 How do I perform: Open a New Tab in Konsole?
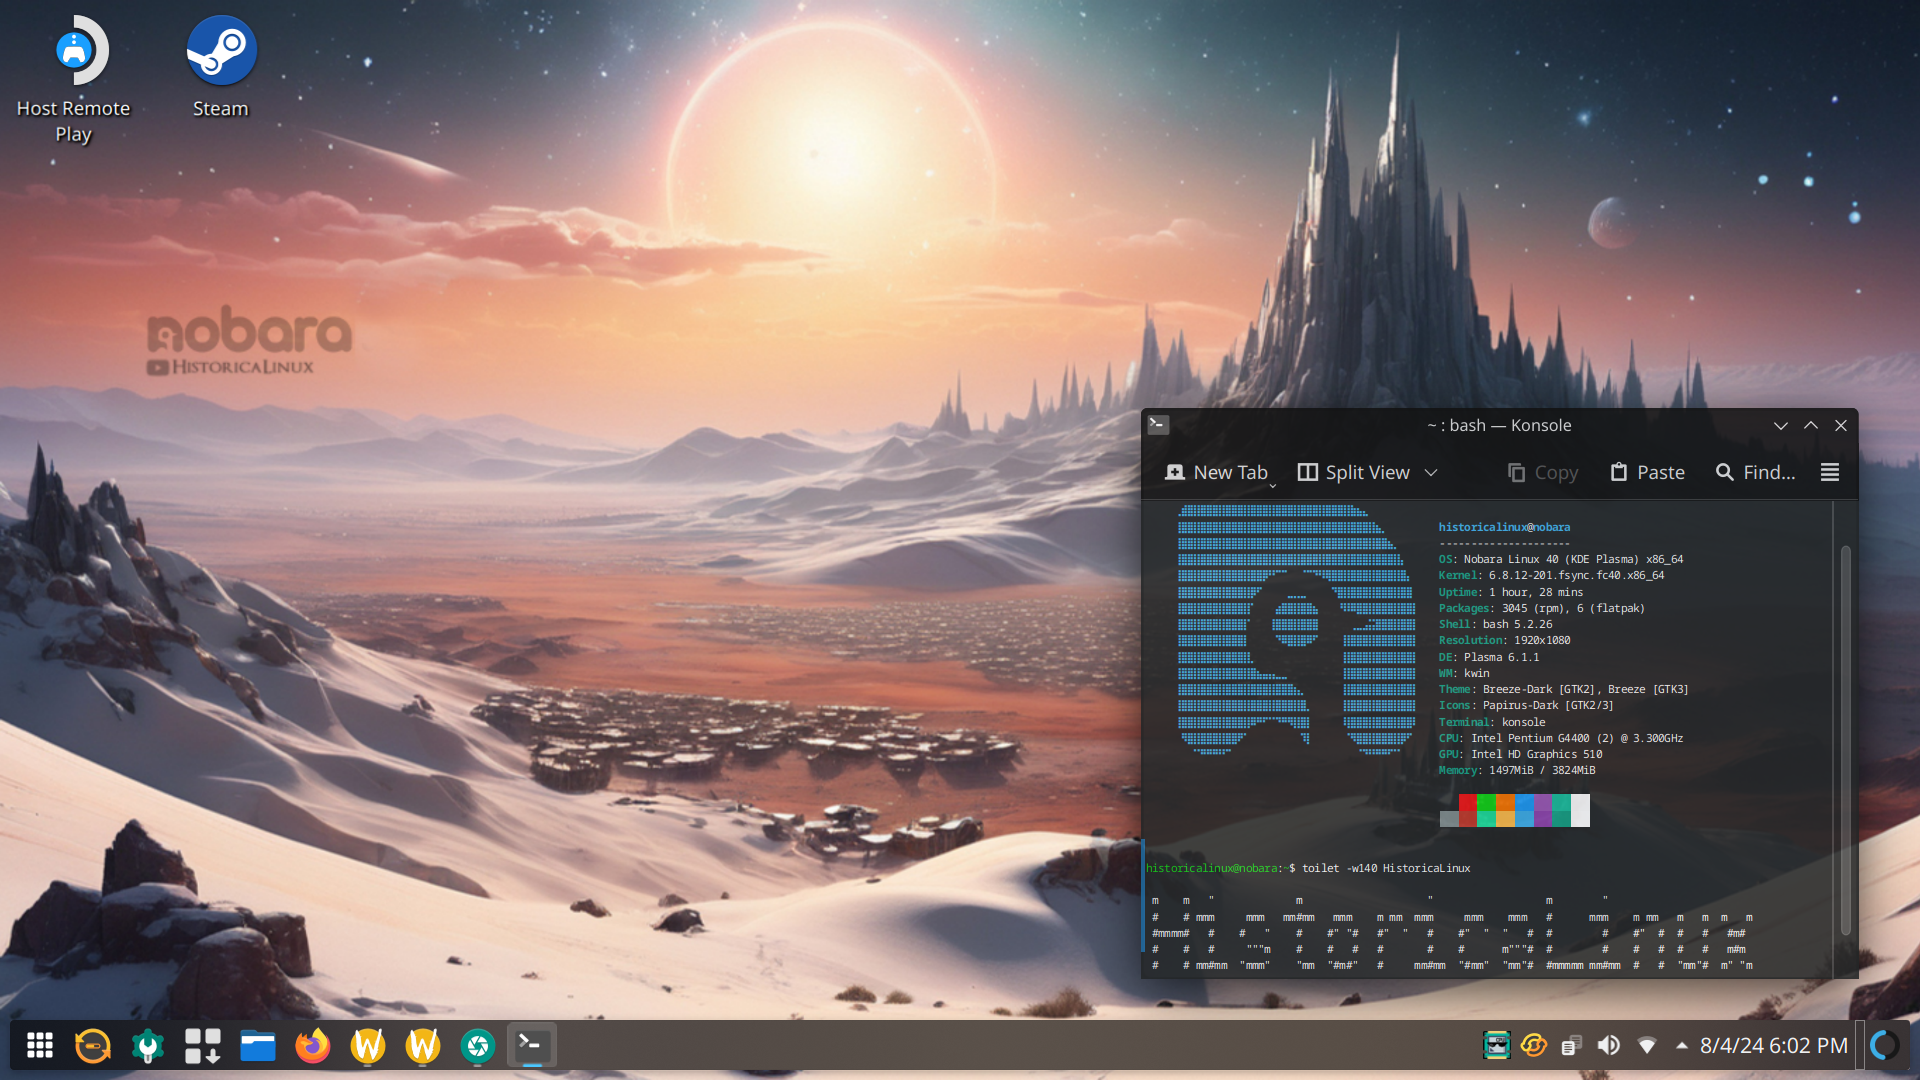pyautogui.click(x=1216, y=472)
